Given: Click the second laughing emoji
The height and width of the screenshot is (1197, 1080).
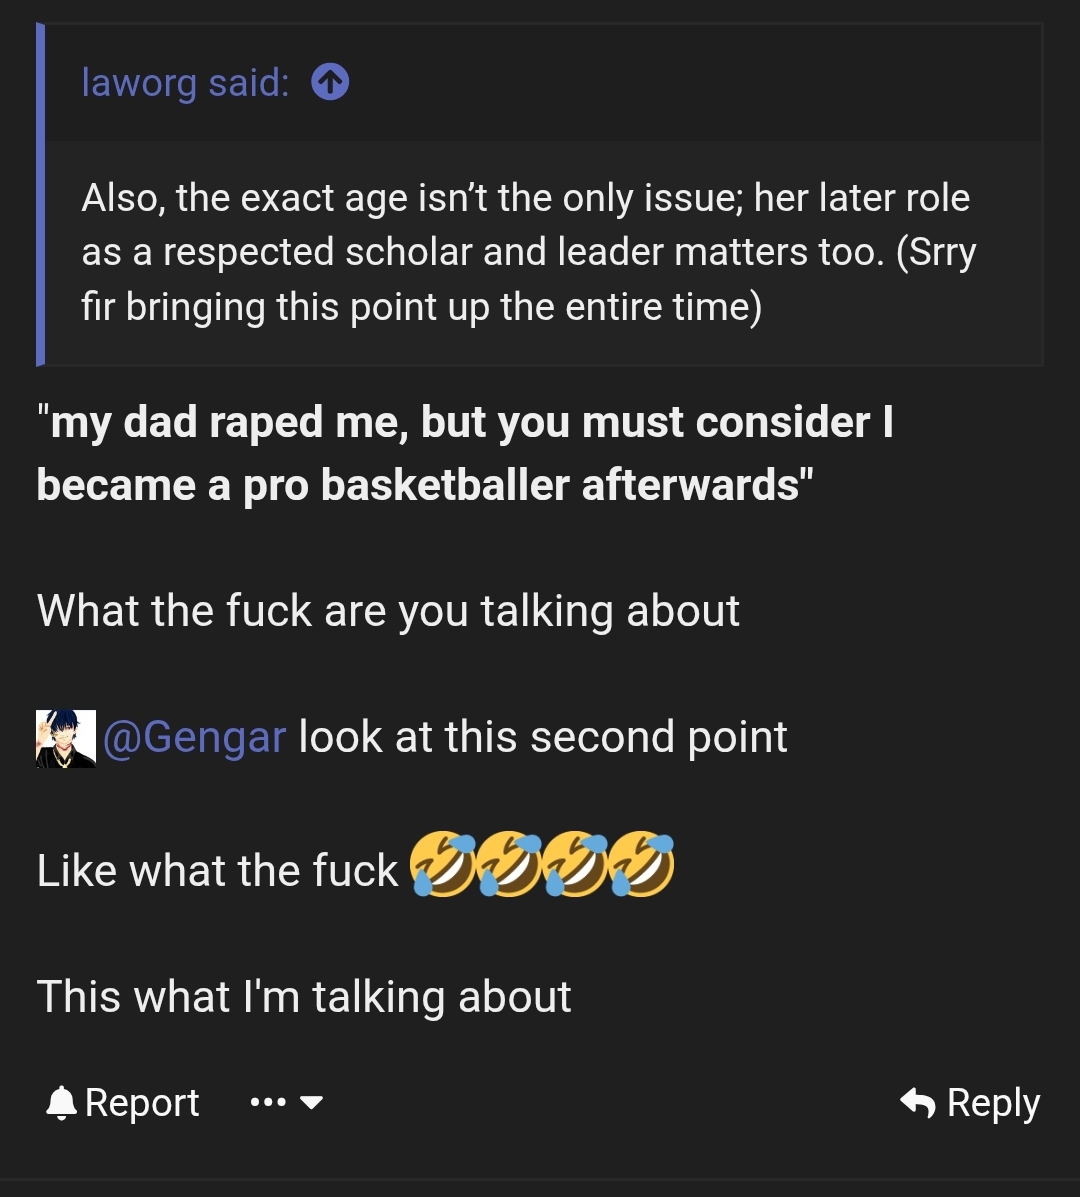Looking at the screenshot, I should [509, 864].
